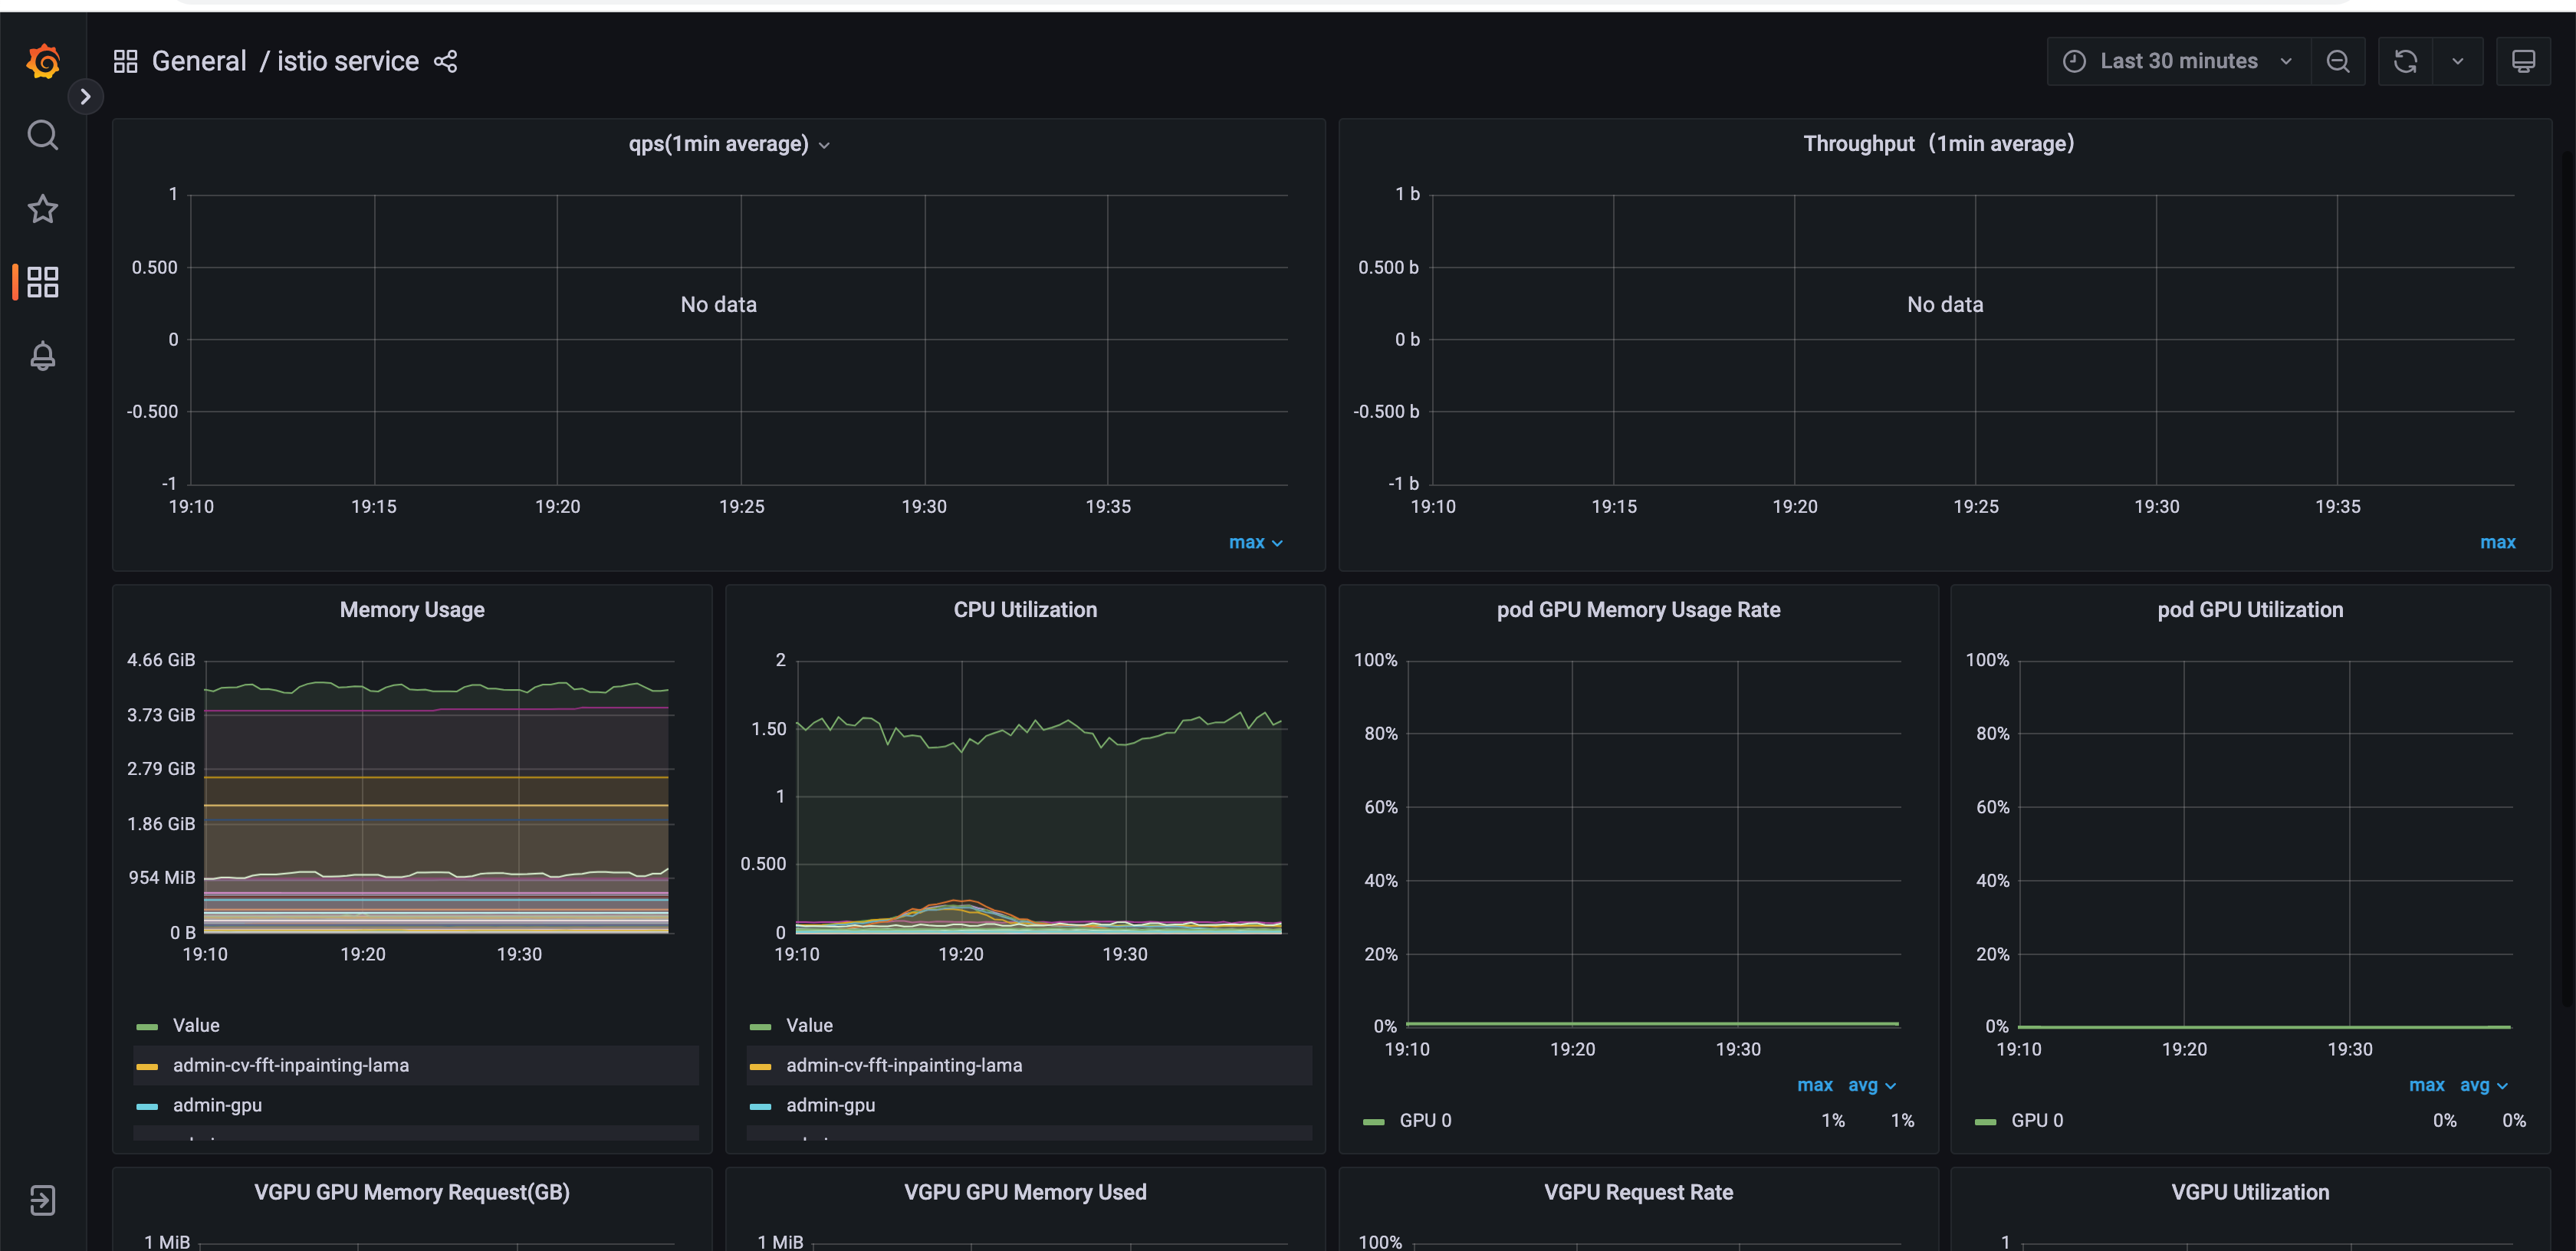
Task: Open the refresh interval dropdown arrow
Action: (x=2458, y=62)
